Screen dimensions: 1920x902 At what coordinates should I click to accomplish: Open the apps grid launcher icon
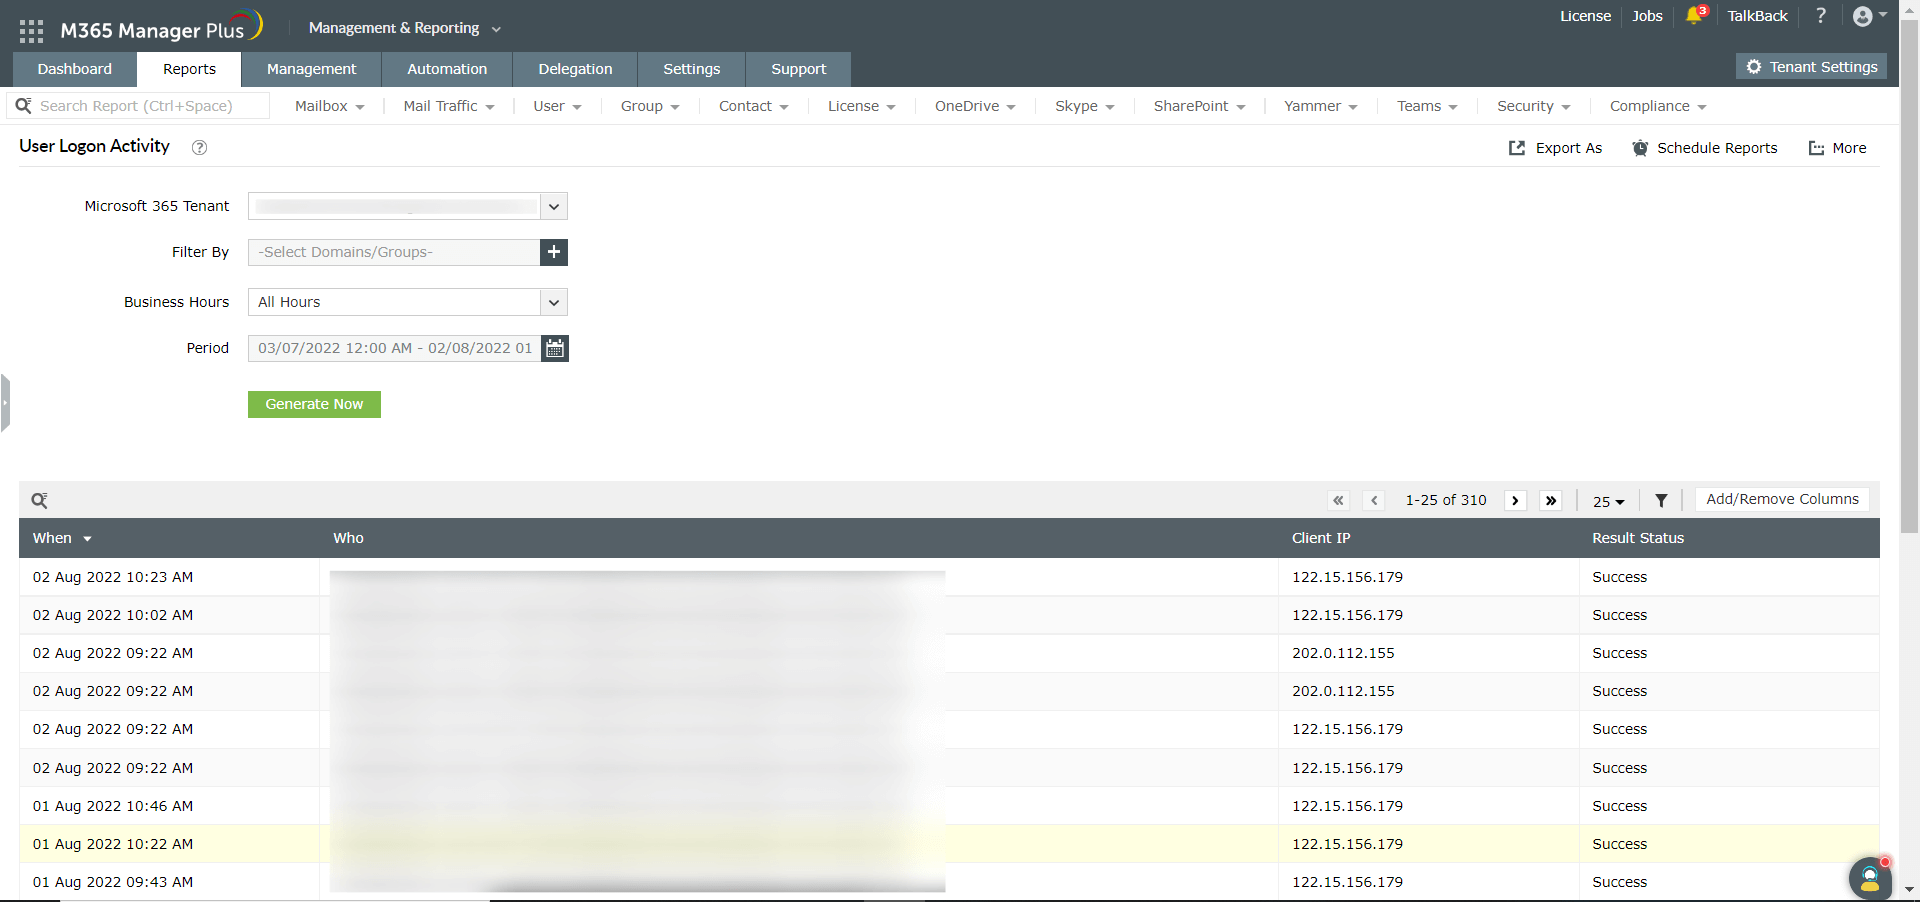[x=31, y=31]
